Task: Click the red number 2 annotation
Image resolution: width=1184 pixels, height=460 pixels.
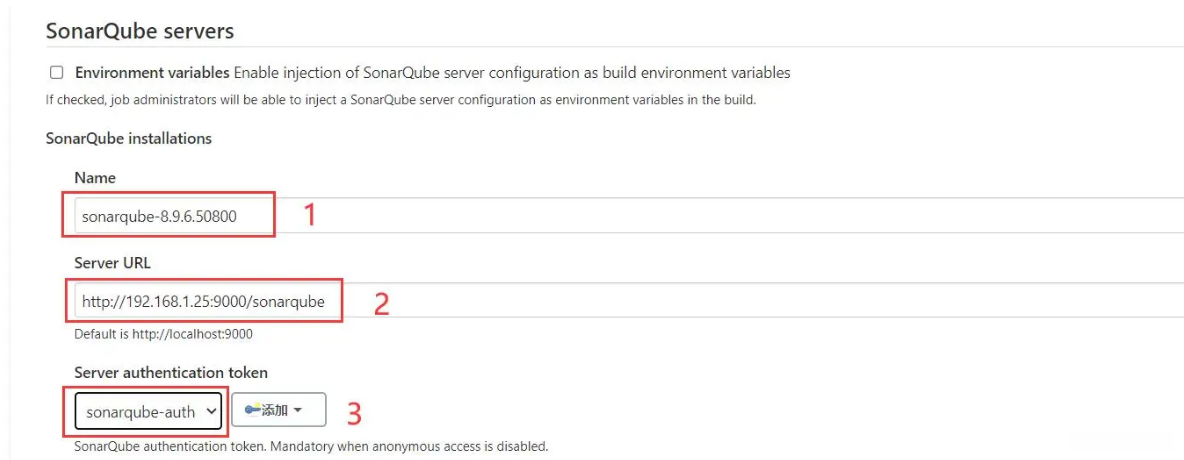Action: pos(381,304)
